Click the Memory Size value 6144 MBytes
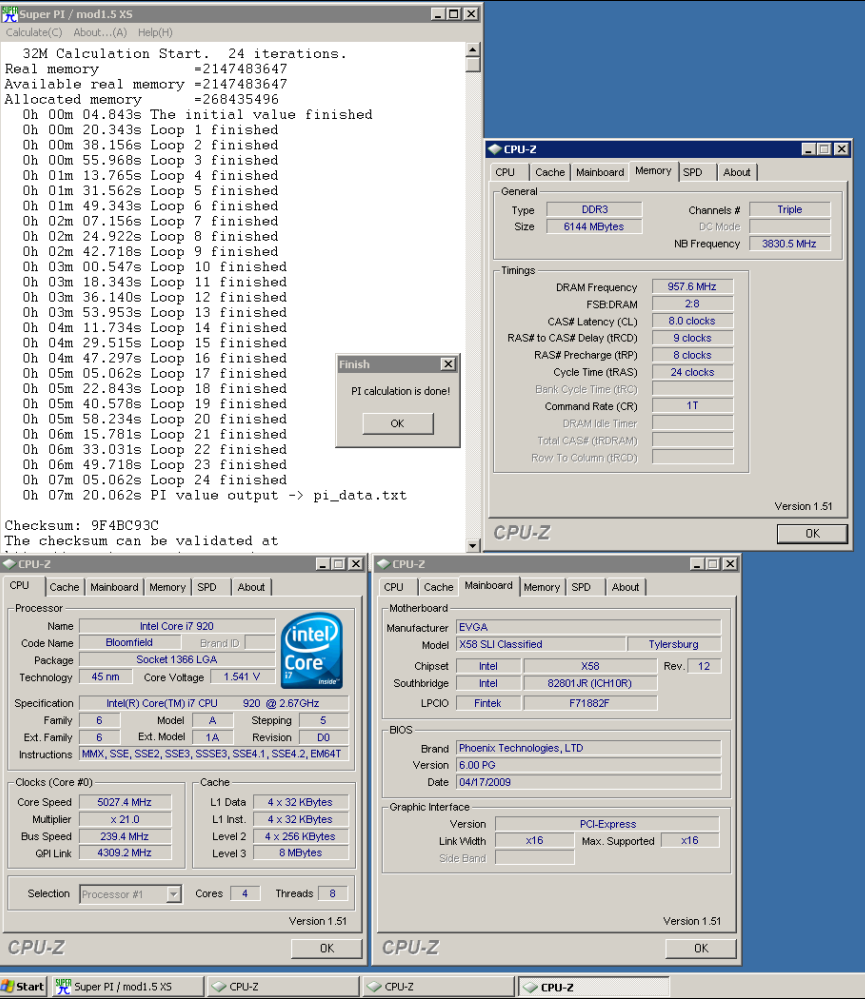This screenshot has height=999, width=865. [x=594, y=227]
